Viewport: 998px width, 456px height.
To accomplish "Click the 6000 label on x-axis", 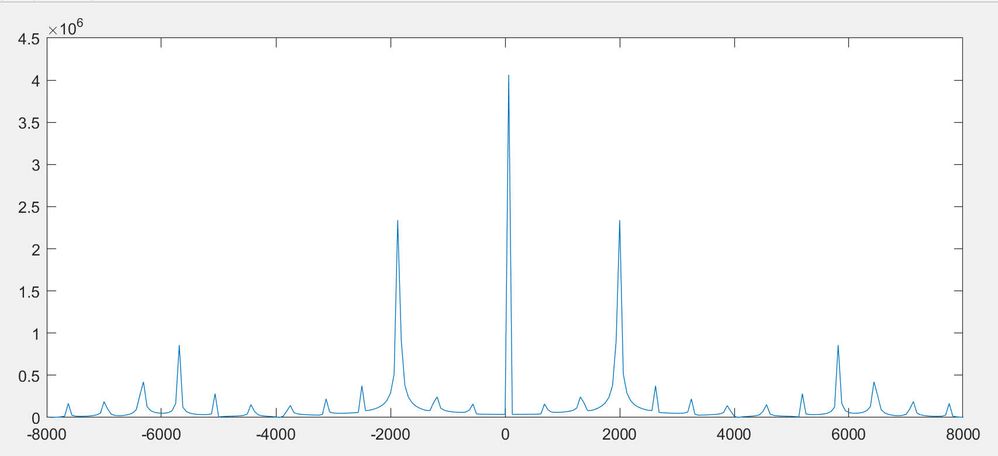I will [848, 435].
